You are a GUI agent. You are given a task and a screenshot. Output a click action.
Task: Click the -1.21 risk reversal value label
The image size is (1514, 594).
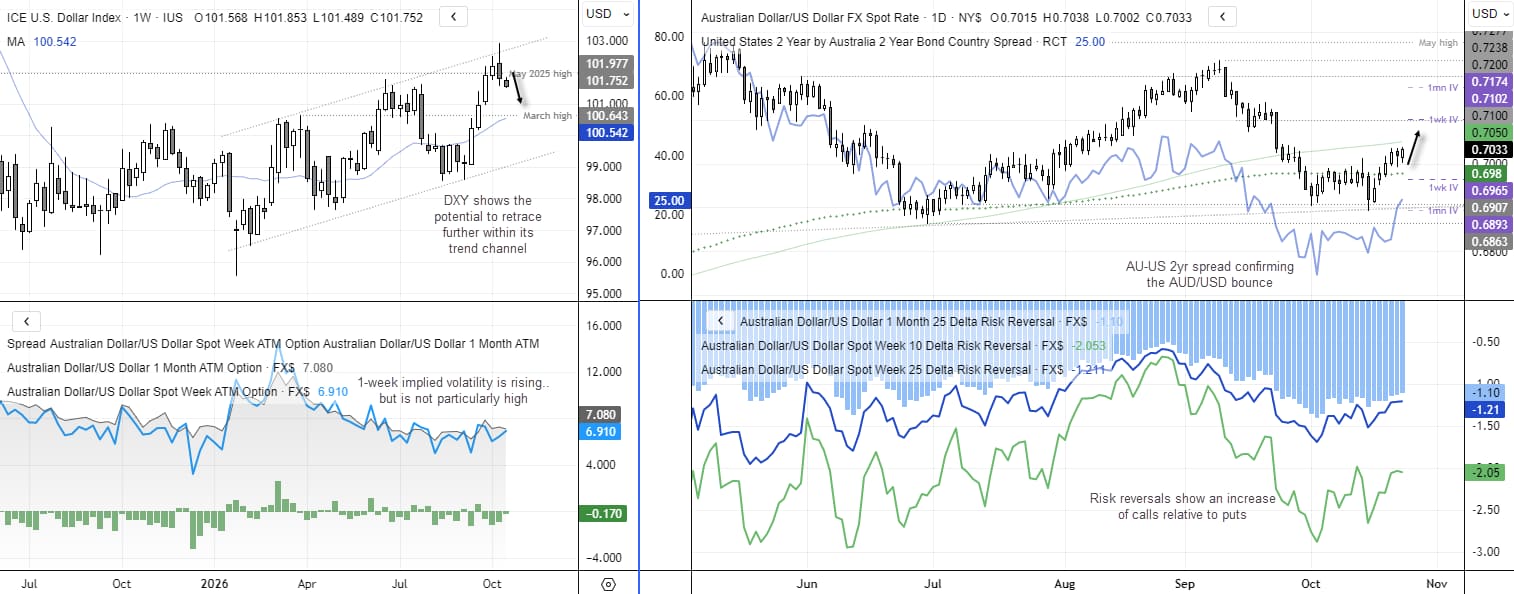1487,410
